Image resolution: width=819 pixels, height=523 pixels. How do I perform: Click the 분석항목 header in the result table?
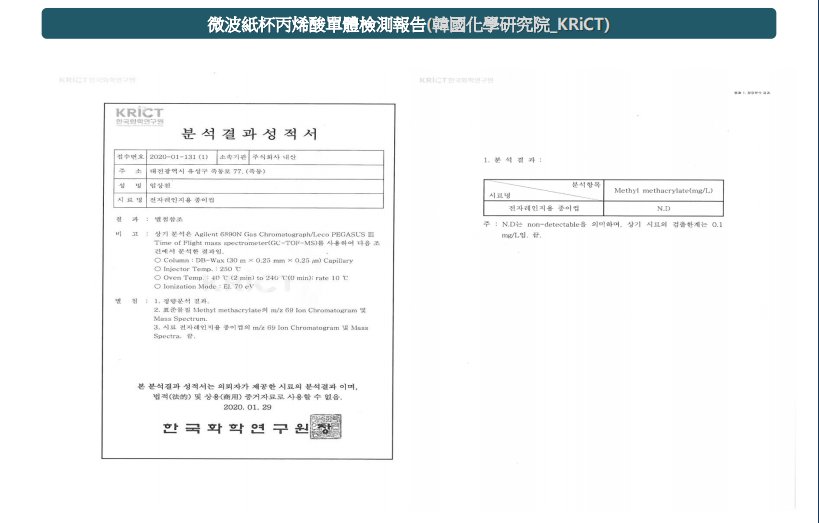pyautogui.click(x=586, y=184)
